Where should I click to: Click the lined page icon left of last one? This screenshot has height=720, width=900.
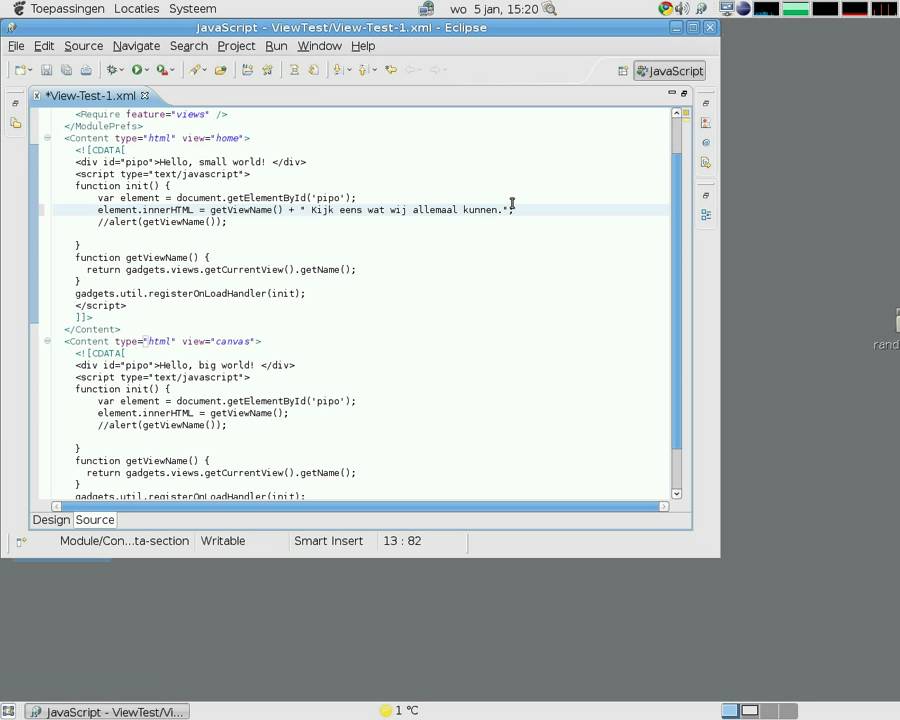point(294,70)
